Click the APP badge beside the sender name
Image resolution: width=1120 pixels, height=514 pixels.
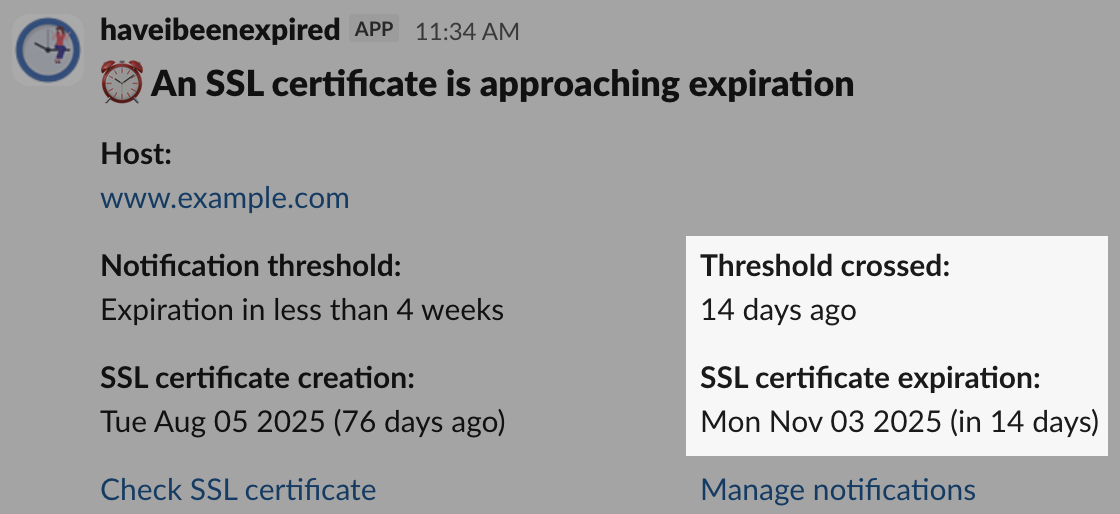(x=375, y=30)
